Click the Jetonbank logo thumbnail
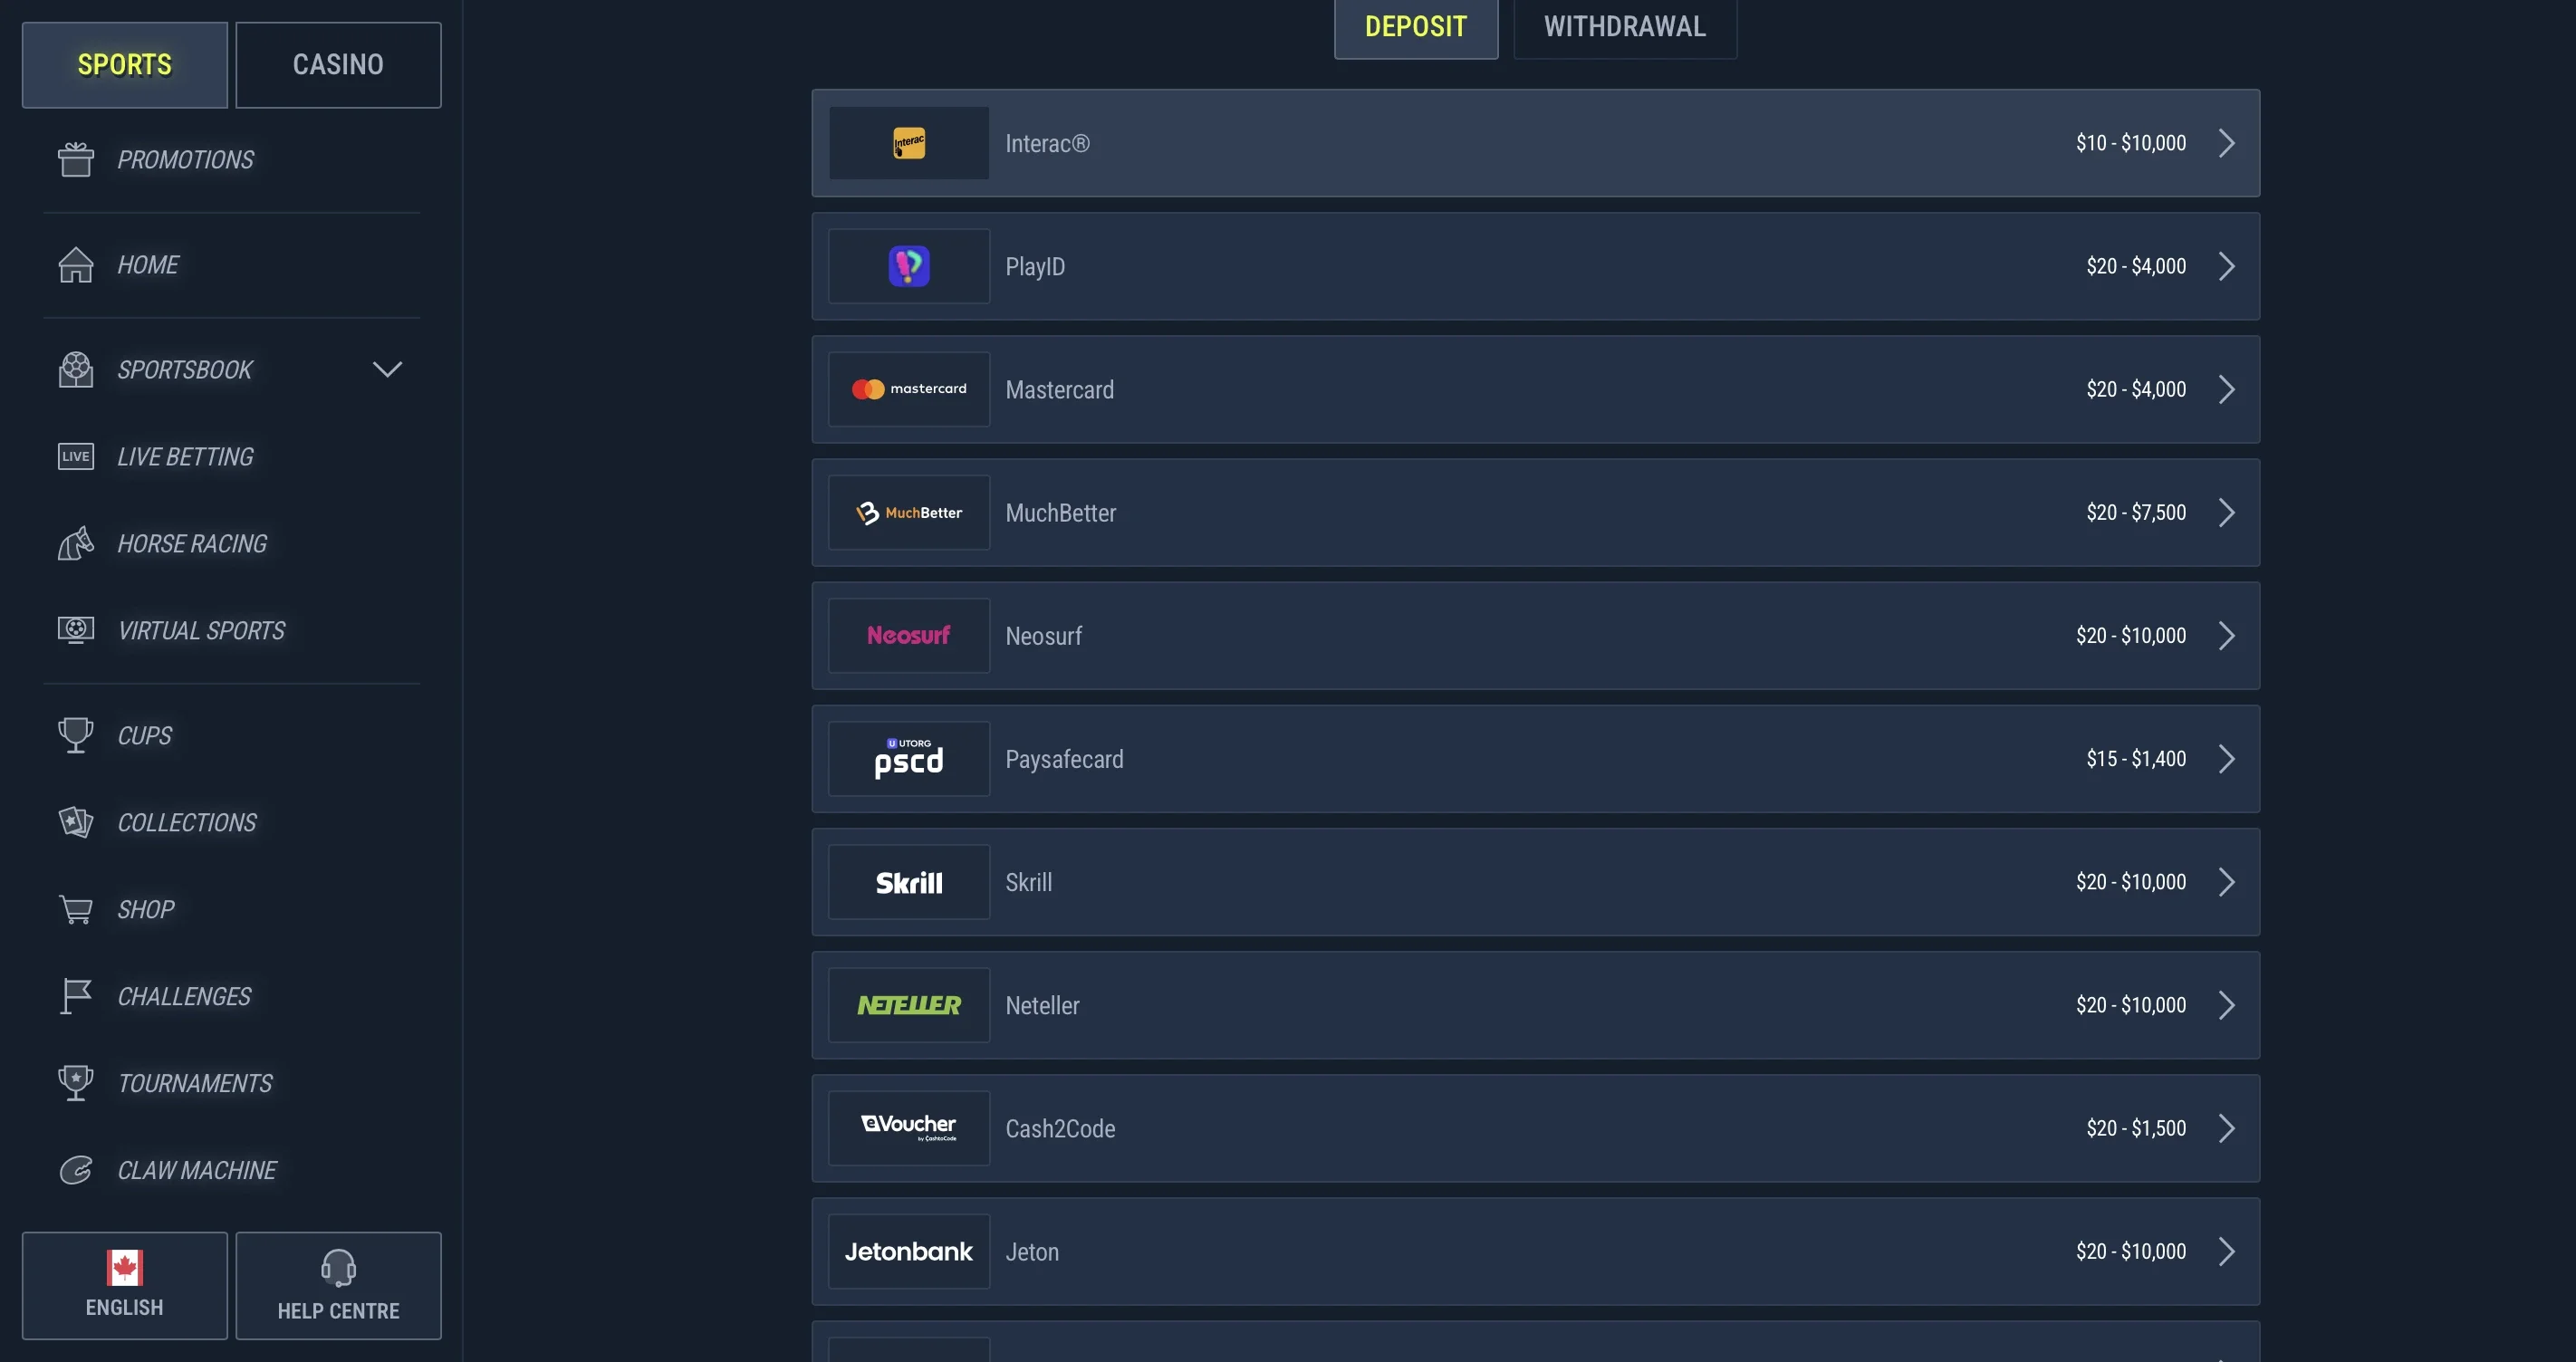 pyautogui.click(x=909, y=1252)
